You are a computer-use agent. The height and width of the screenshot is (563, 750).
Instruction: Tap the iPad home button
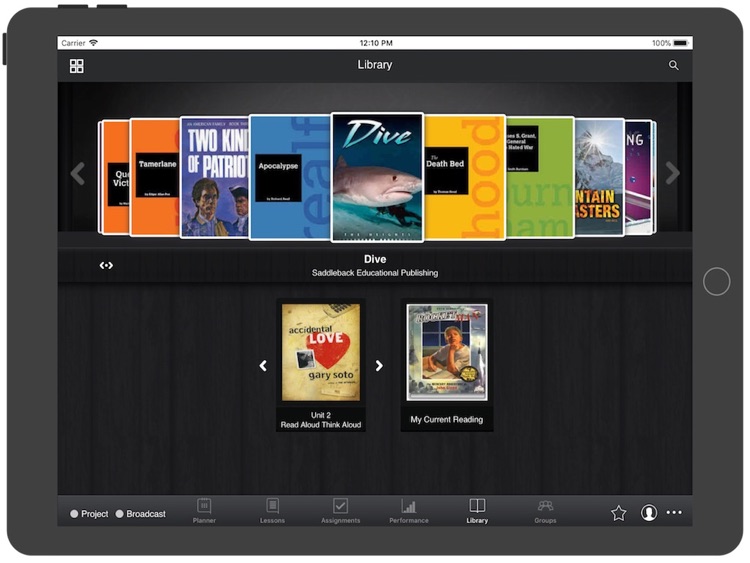pos(717,281)
